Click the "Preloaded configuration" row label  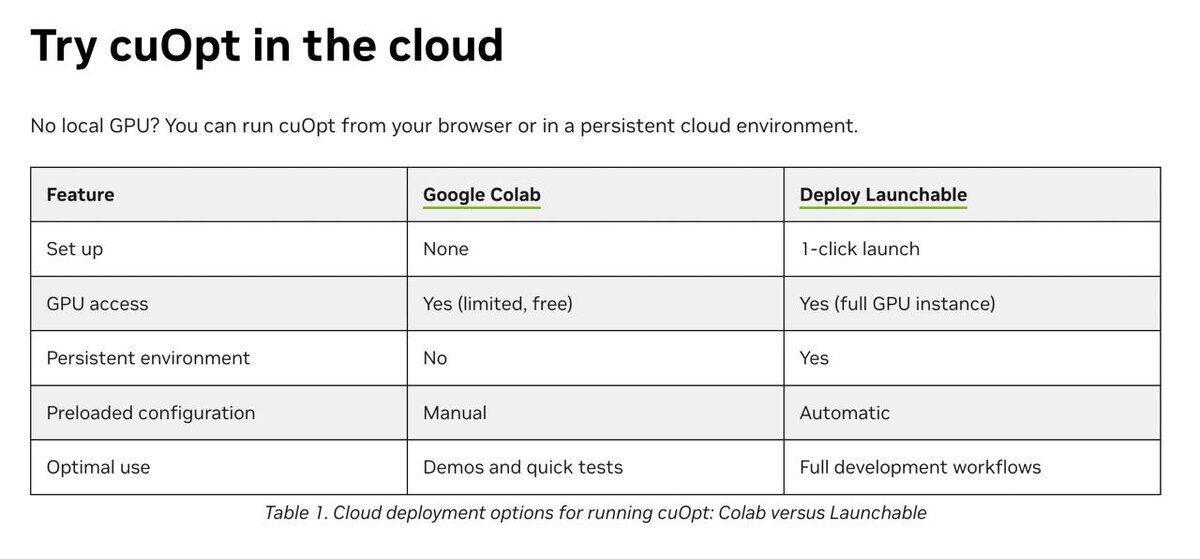coord(151,412)
